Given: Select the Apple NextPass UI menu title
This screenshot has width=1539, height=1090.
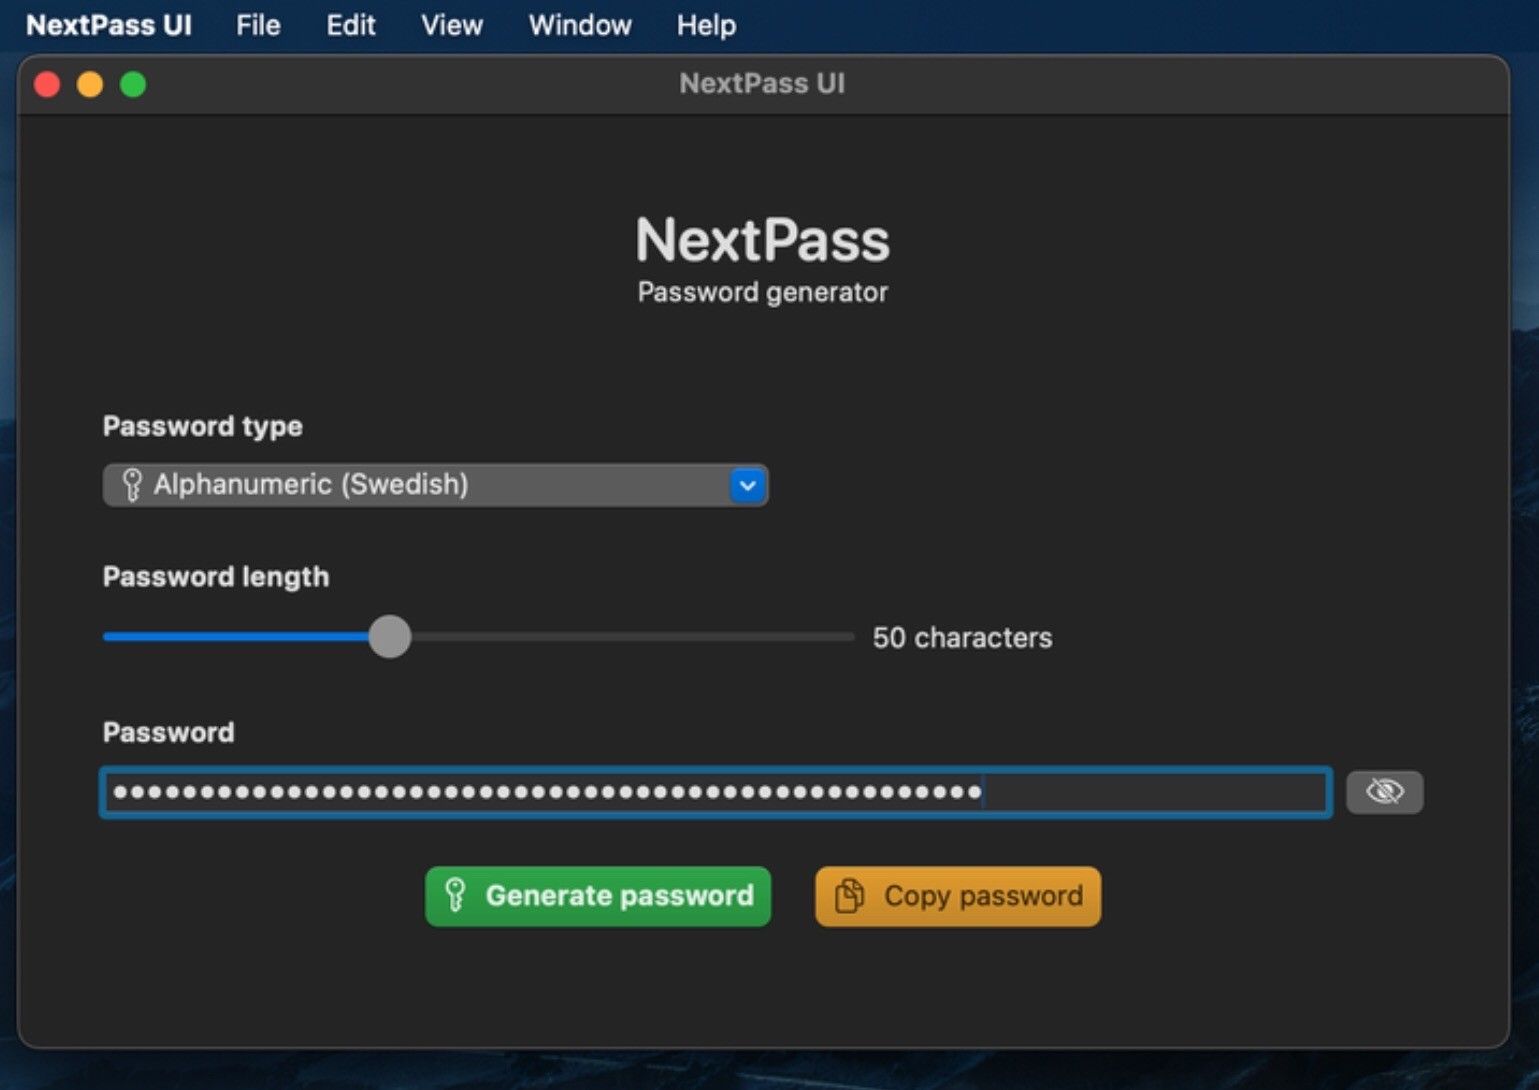Looking at the screenshot, I should coord(109,25).
